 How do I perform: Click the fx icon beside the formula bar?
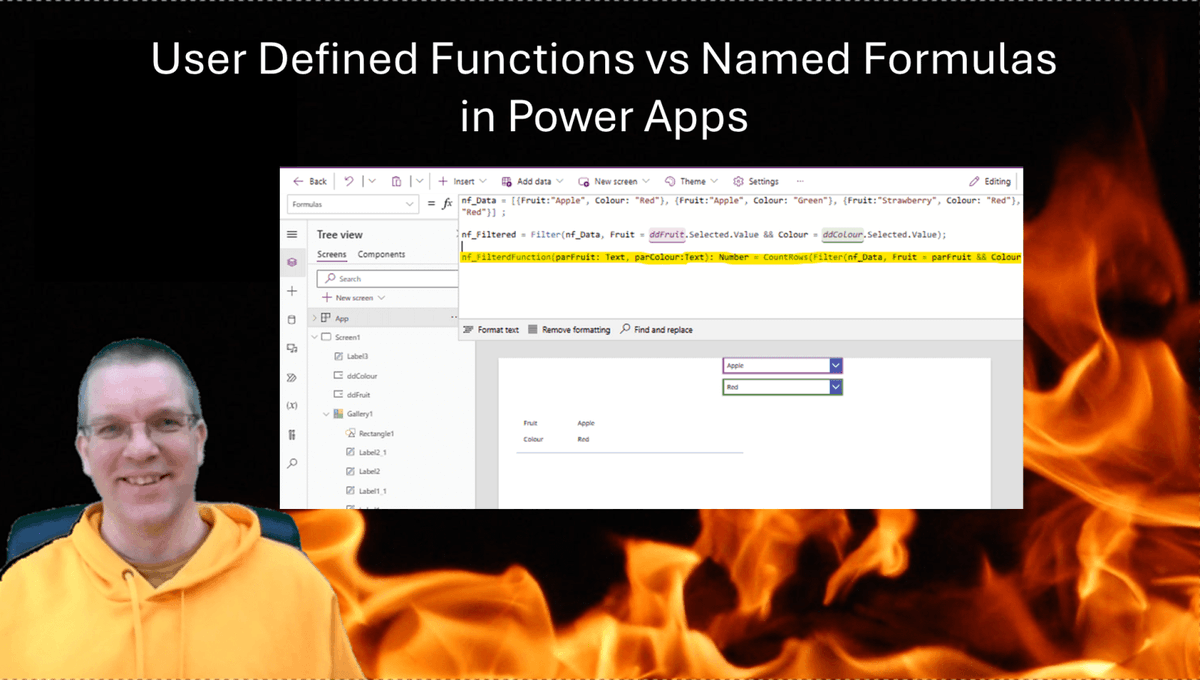click(x=446, y=204)
